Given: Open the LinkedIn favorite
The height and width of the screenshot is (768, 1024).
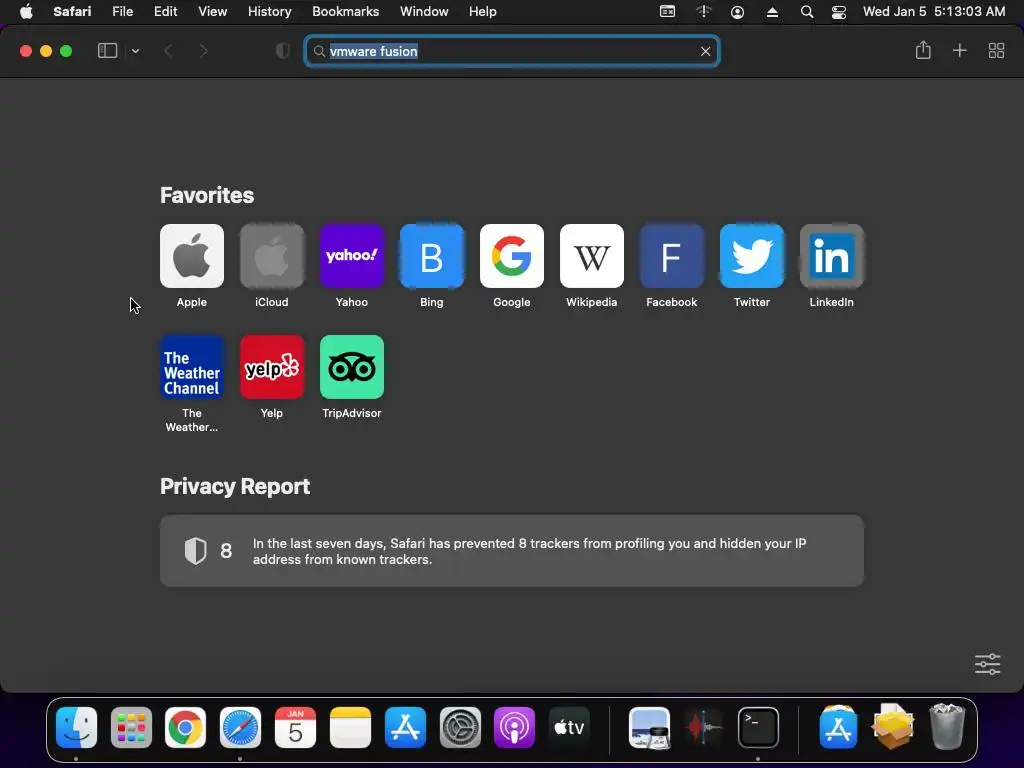Looking at the screenshot, I should (831, 256).
